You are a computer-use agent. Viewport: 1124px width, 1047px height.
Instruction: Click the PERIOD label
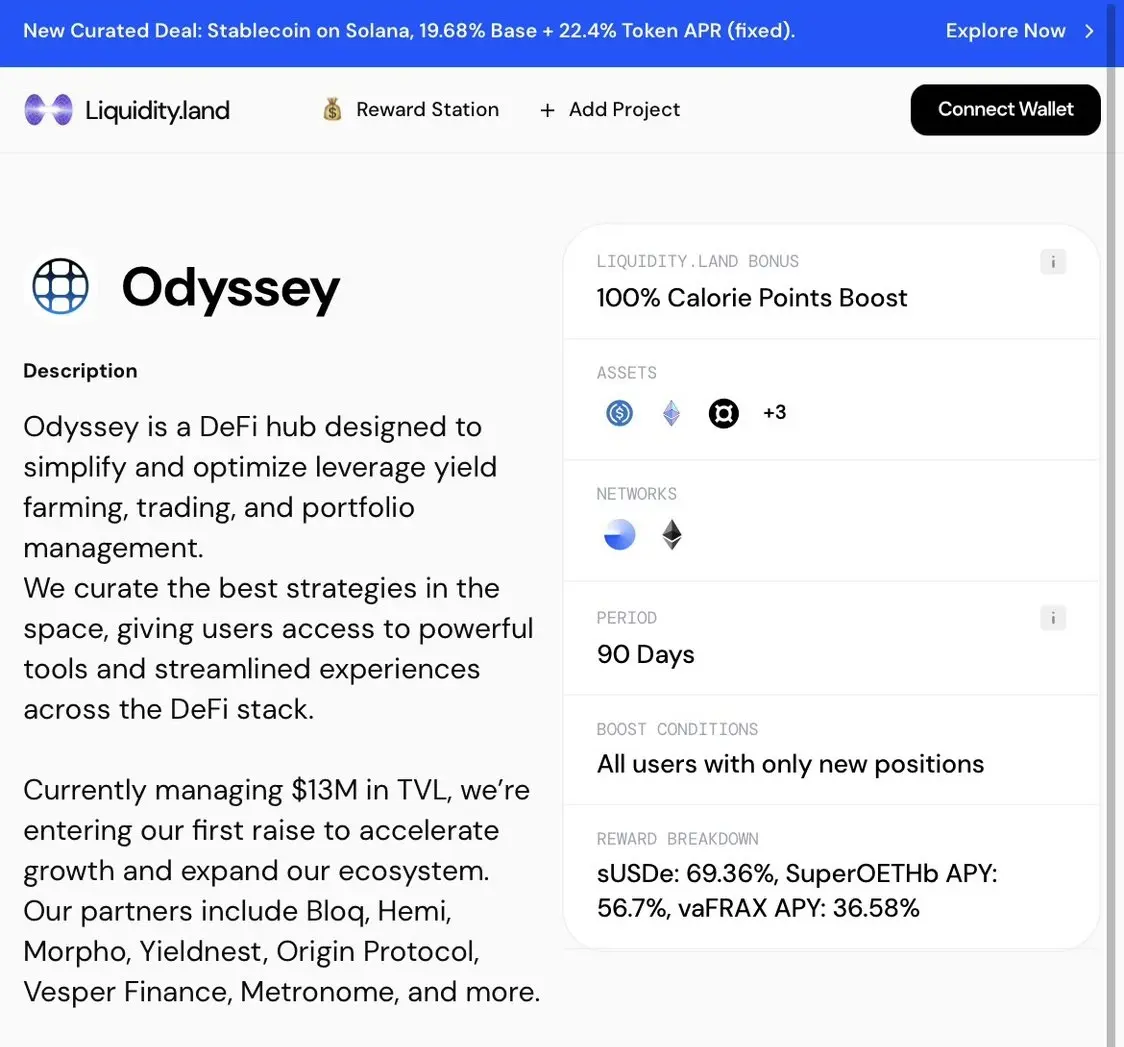tap(627, 618)
